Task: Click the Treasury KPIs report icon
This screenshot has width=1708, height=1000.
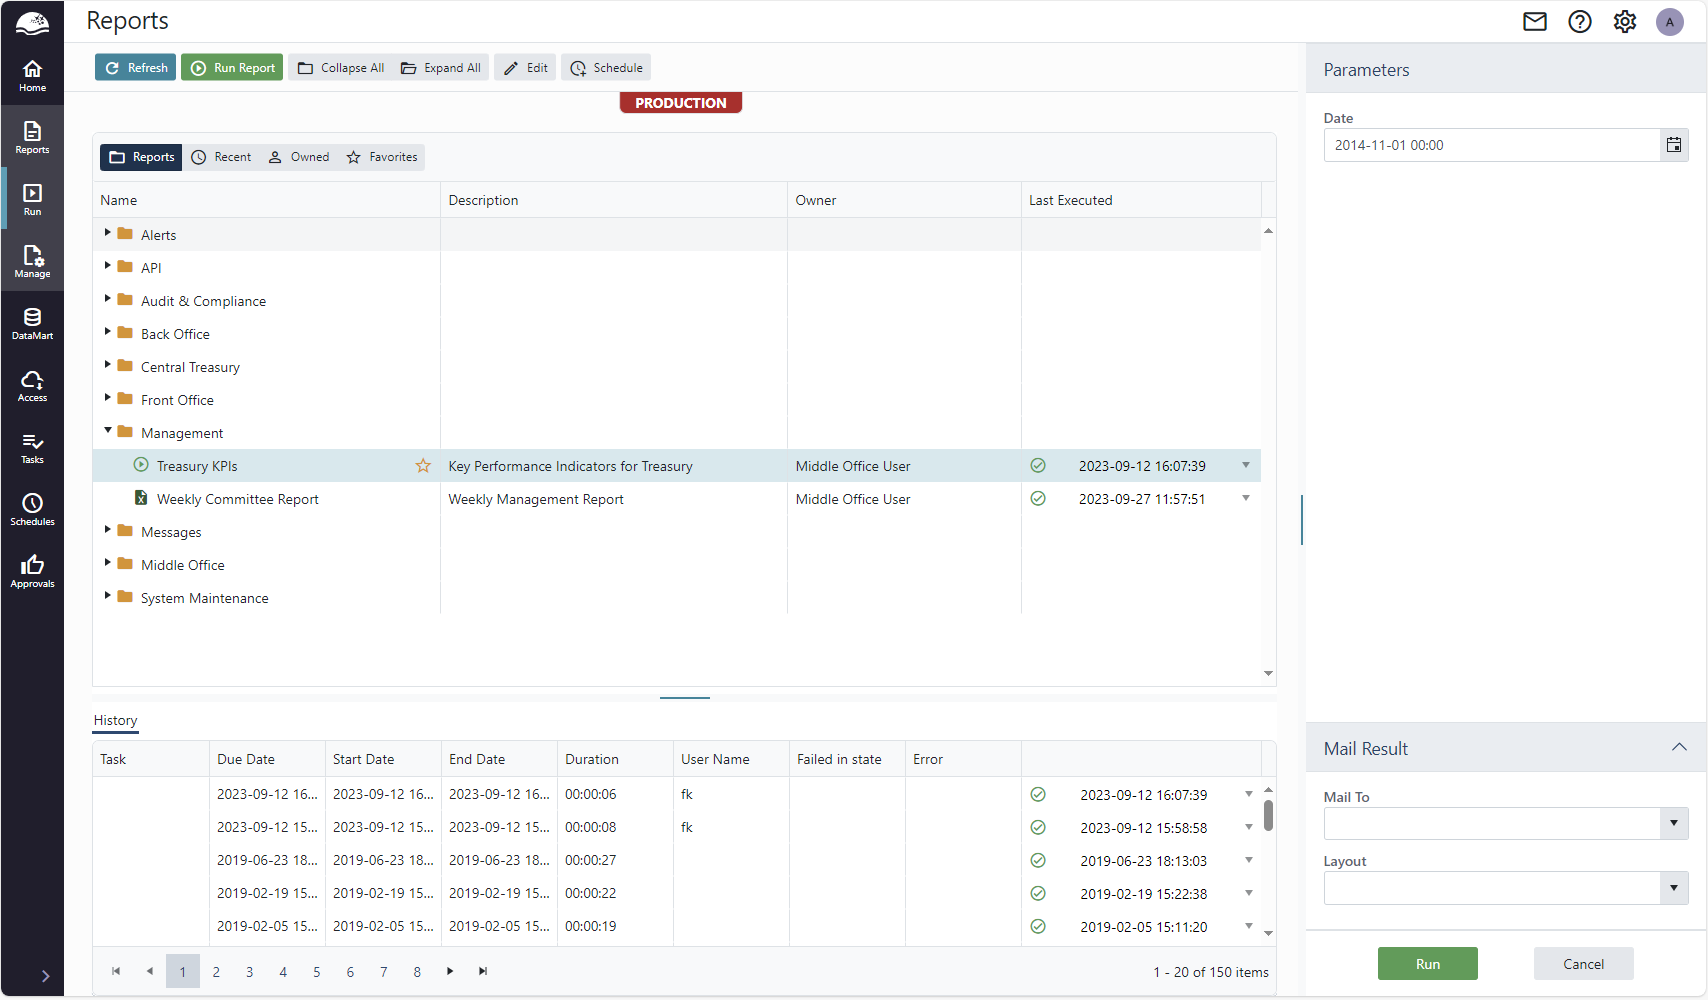Action: pyautogui.click(x=141, y=465)
